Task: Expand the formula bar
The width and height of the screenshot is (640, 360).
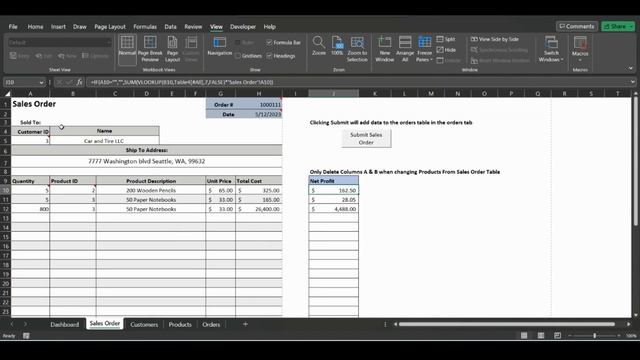Action: tap(632, 82)
